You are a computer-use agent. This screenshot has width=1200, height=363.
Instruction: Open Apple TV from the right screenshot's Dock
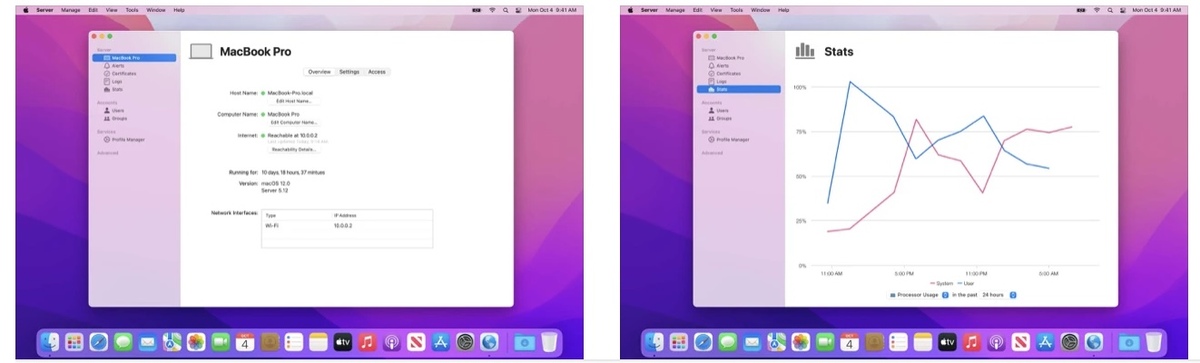(947, 341)
